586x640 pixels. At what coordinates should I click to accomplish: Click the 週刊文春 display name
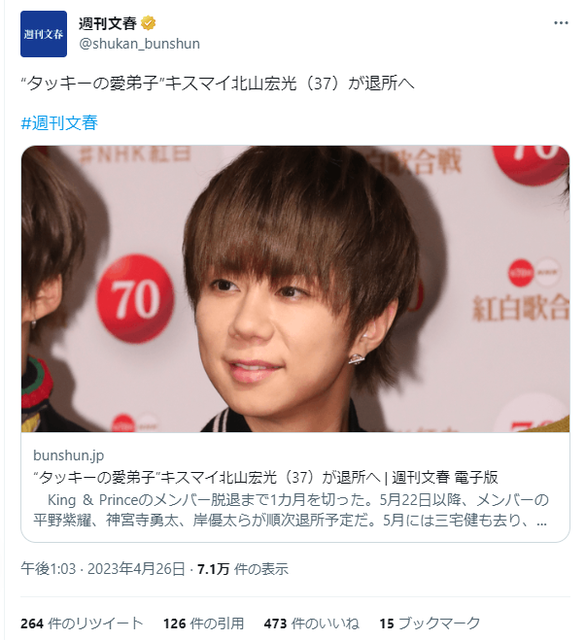pos(107,23)
